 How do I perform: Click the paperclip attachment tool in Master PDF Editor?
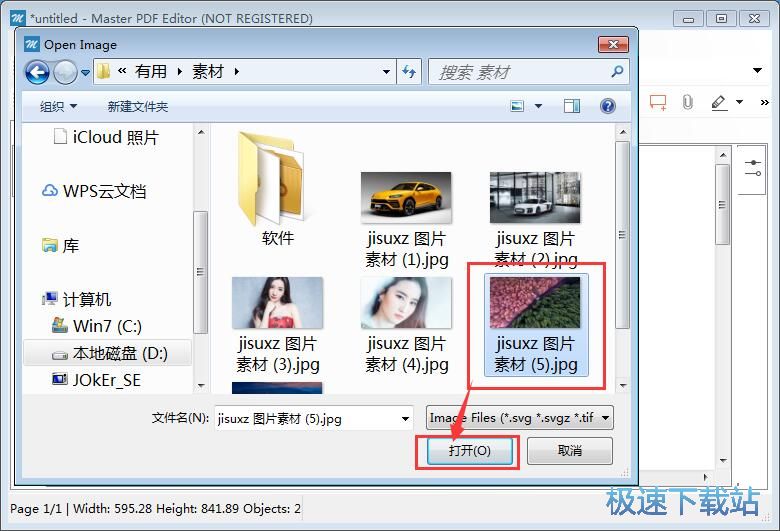687,103
